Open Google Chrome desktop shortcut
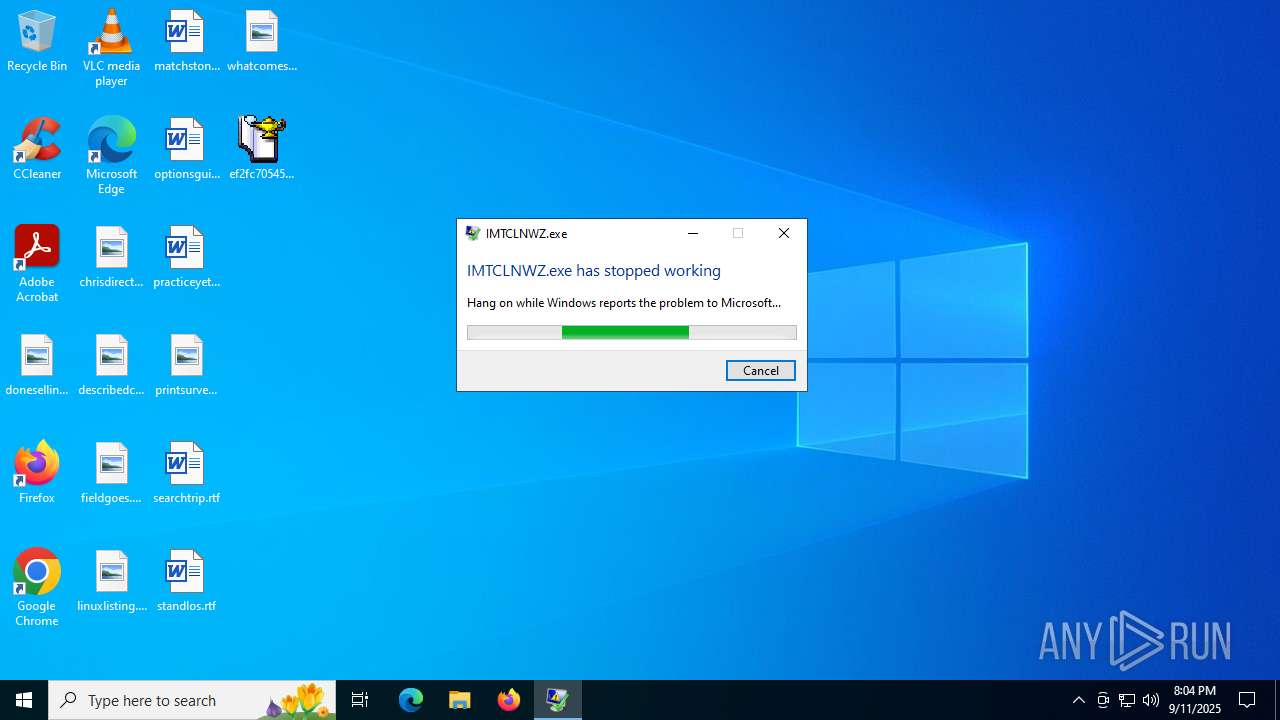The height and width of the screenshot is (720, 1280). (37, 588)
